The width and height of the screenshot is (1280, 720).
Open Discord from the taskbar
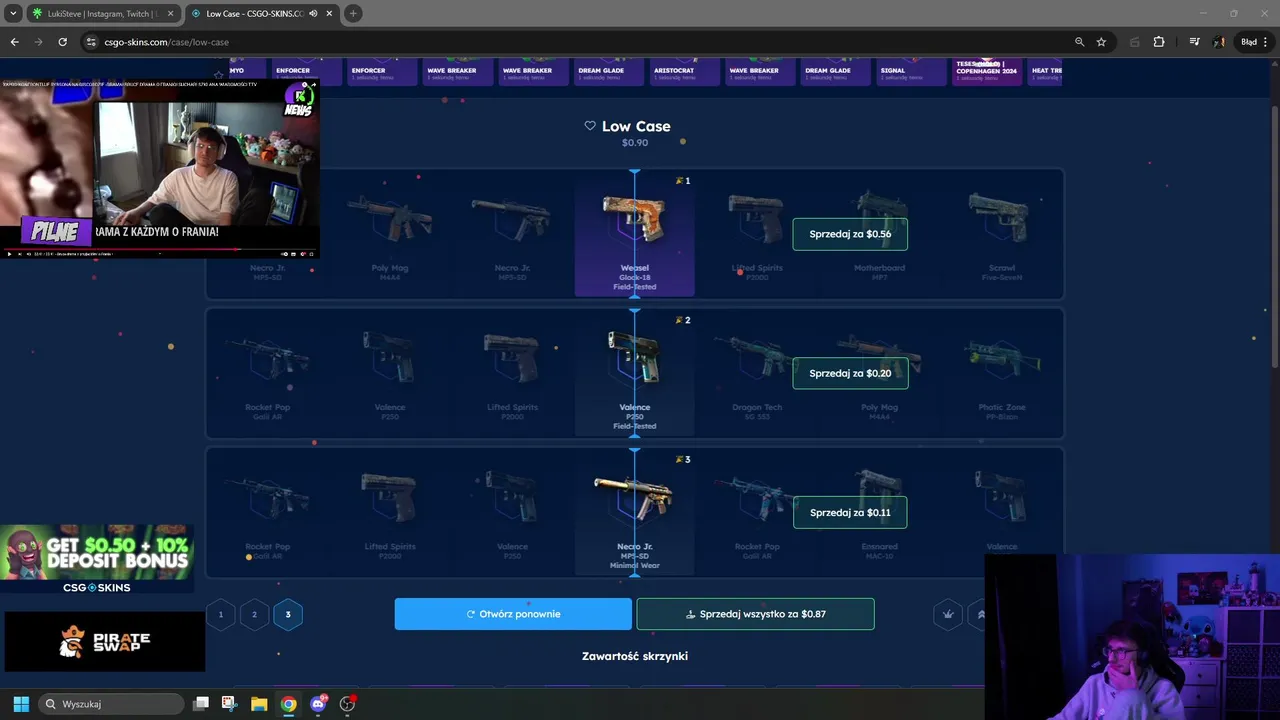(x=319, y=704)
